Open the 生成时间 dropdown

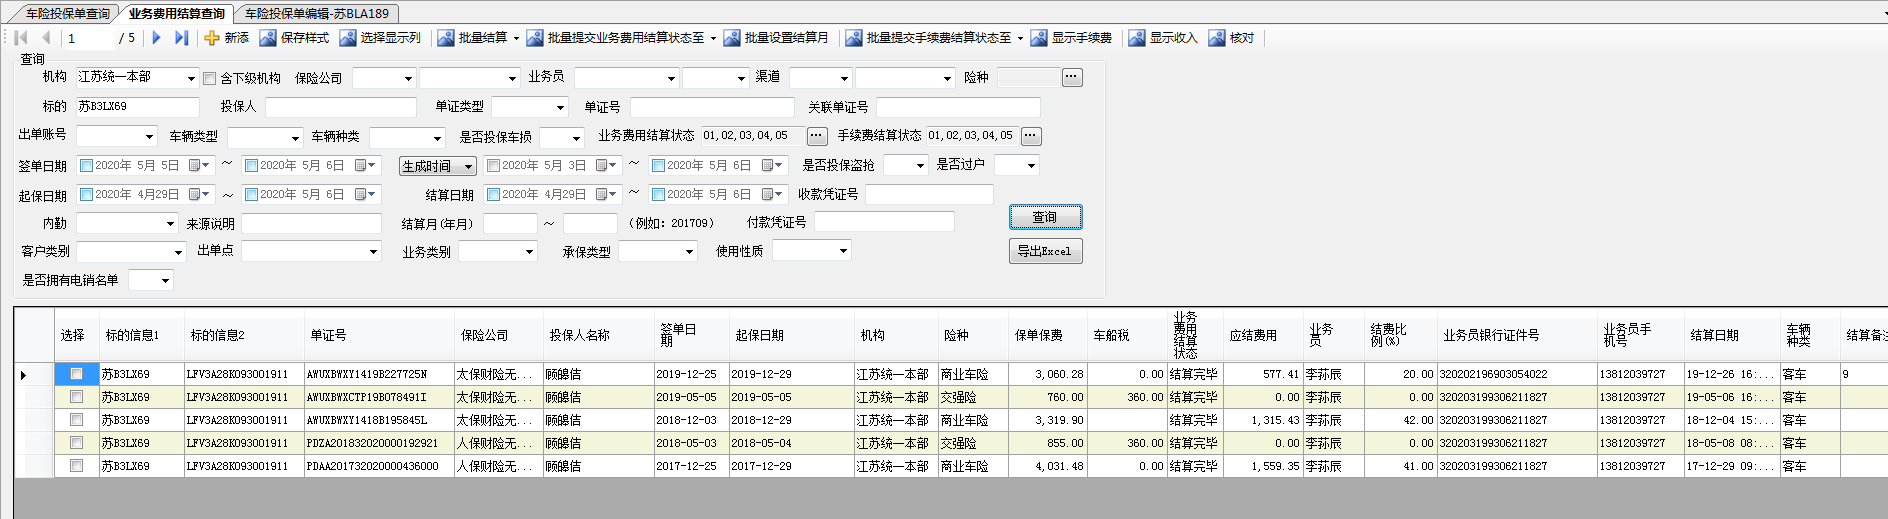(x=468, y=167)
